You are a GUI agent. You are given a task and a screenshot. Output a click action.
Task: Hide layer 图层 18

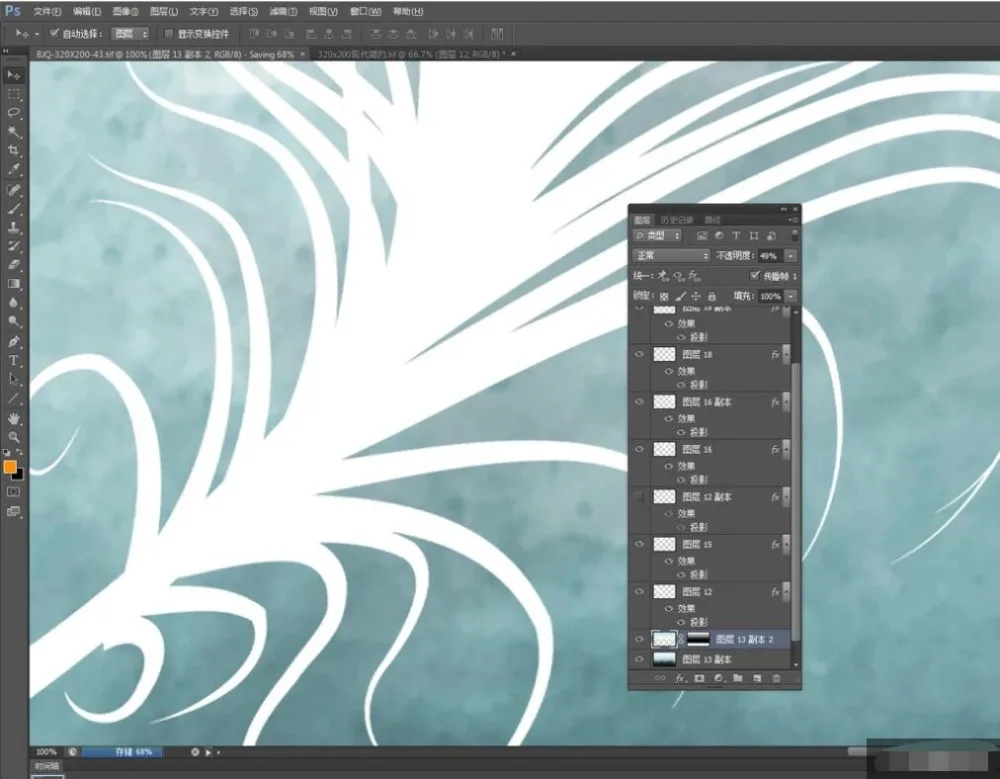click(640, 354)
